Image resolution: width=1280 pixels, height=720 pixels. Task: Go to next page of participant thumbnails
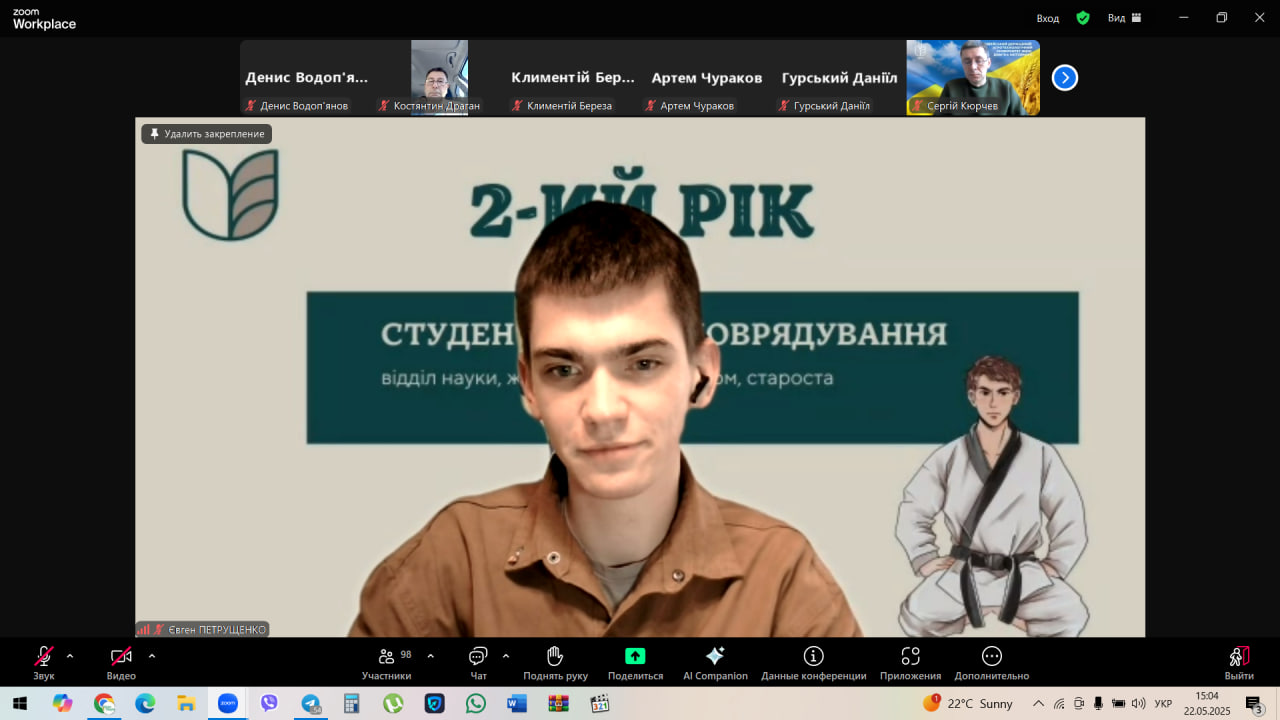tap(1065, 77)
